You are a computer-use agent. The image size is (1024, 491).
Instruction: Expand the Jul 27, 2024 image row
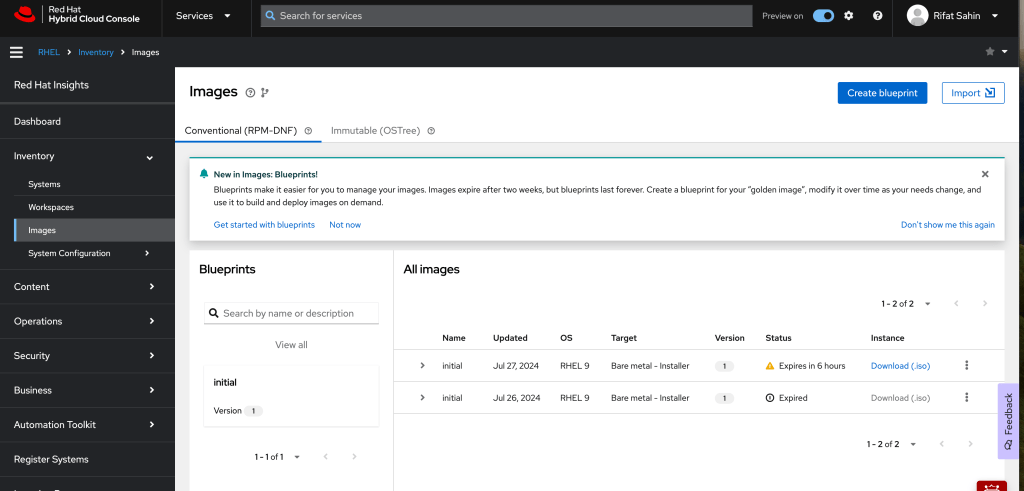pyautogui.click(x=423, y=366)
